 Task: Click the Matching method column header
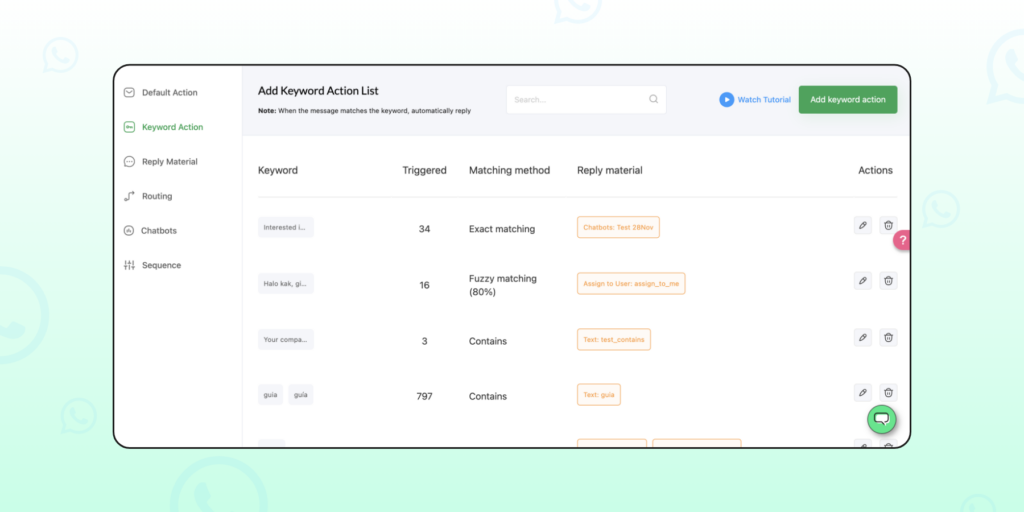pyautogui.click(x=509, y=170)
